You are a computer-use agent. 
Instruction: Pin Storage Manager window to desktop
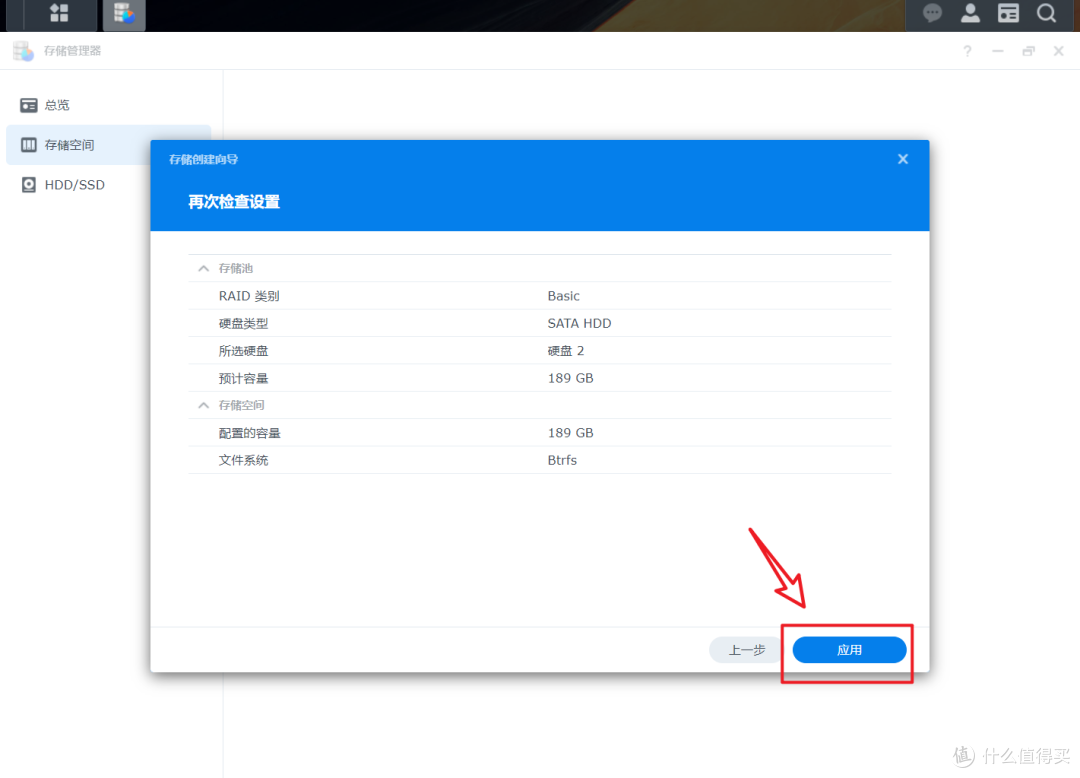[1028, 50]
